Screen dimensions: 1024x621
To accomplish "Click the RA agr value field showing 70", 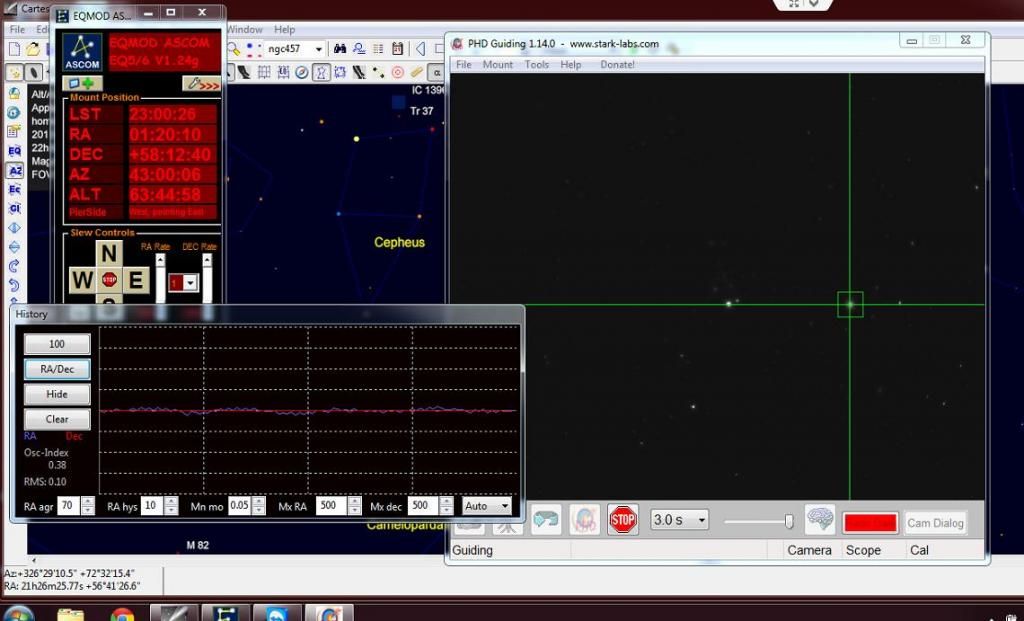I will tap(69, 505).
